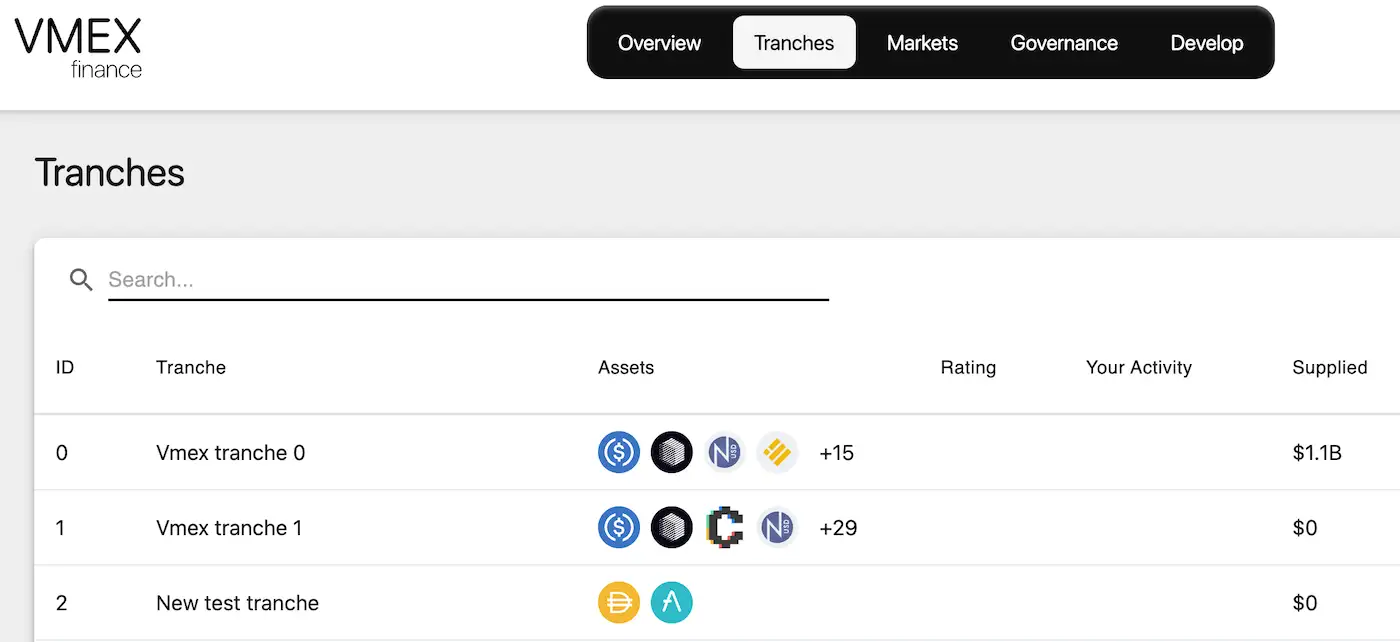Click the magnifying glass search icon
Image resolution: width=1400 pixels, height=642 pixels.
tap(81, 280)
